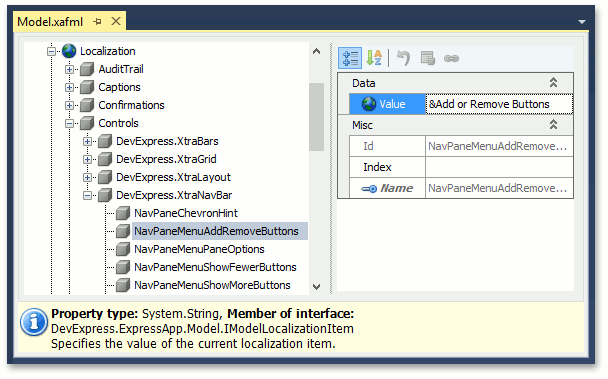Click the NavPaneChevronHint cube icon
The image size is (608, 379).
pyautogui.click(x=123, y=213)
